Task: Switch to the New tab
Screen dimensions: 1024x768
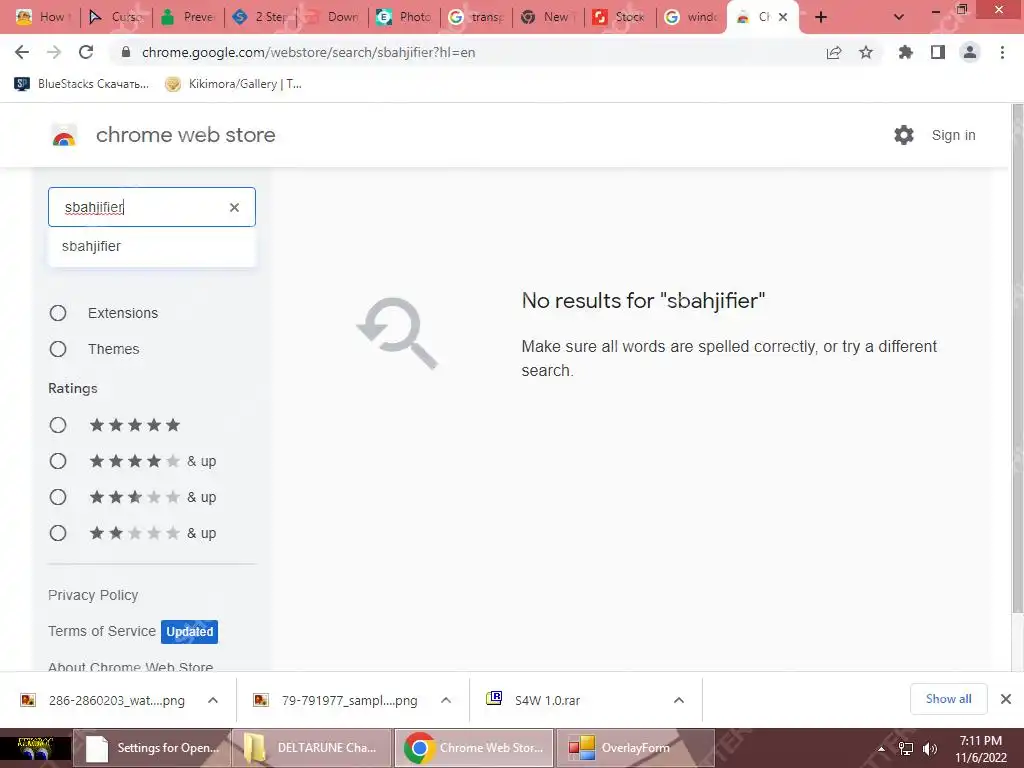Action: [548, 17]
